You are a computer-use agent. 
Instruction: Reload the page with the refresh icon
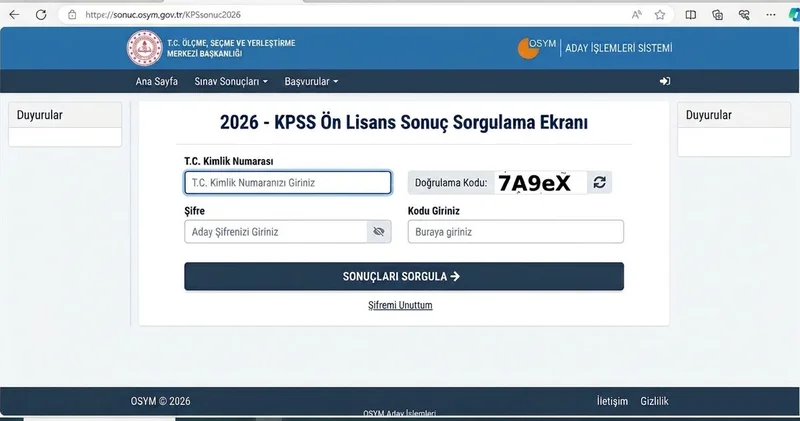coord(41,15)
